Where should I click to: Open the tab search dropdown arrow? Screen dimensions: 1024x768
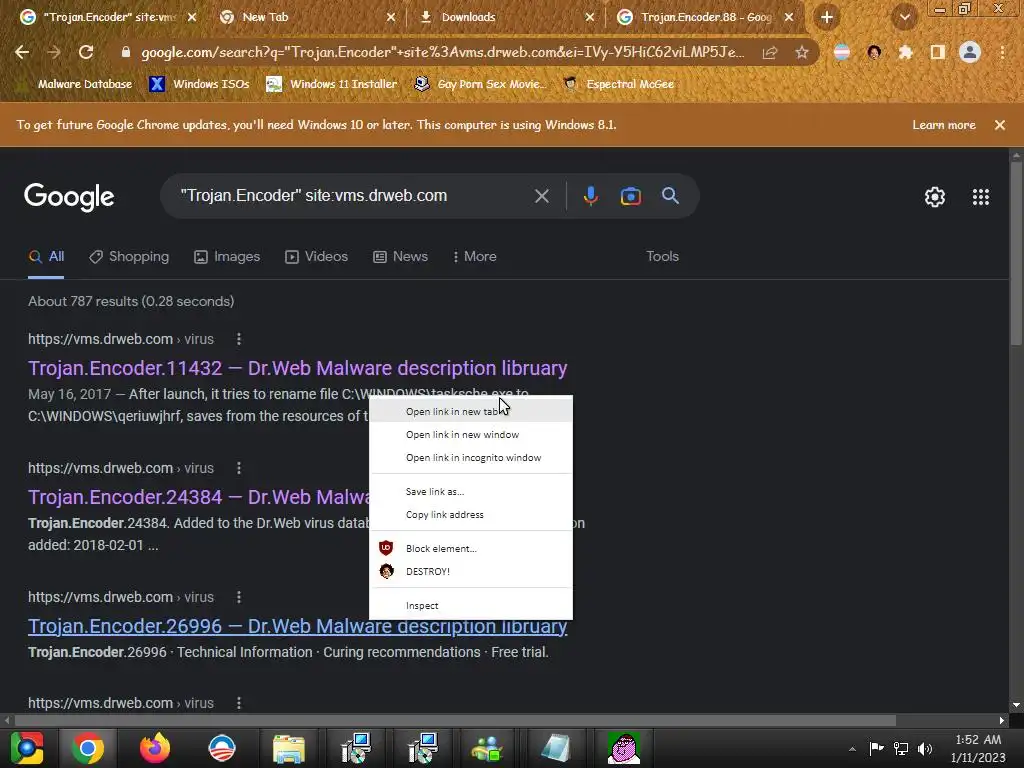(x=905, y=18)
